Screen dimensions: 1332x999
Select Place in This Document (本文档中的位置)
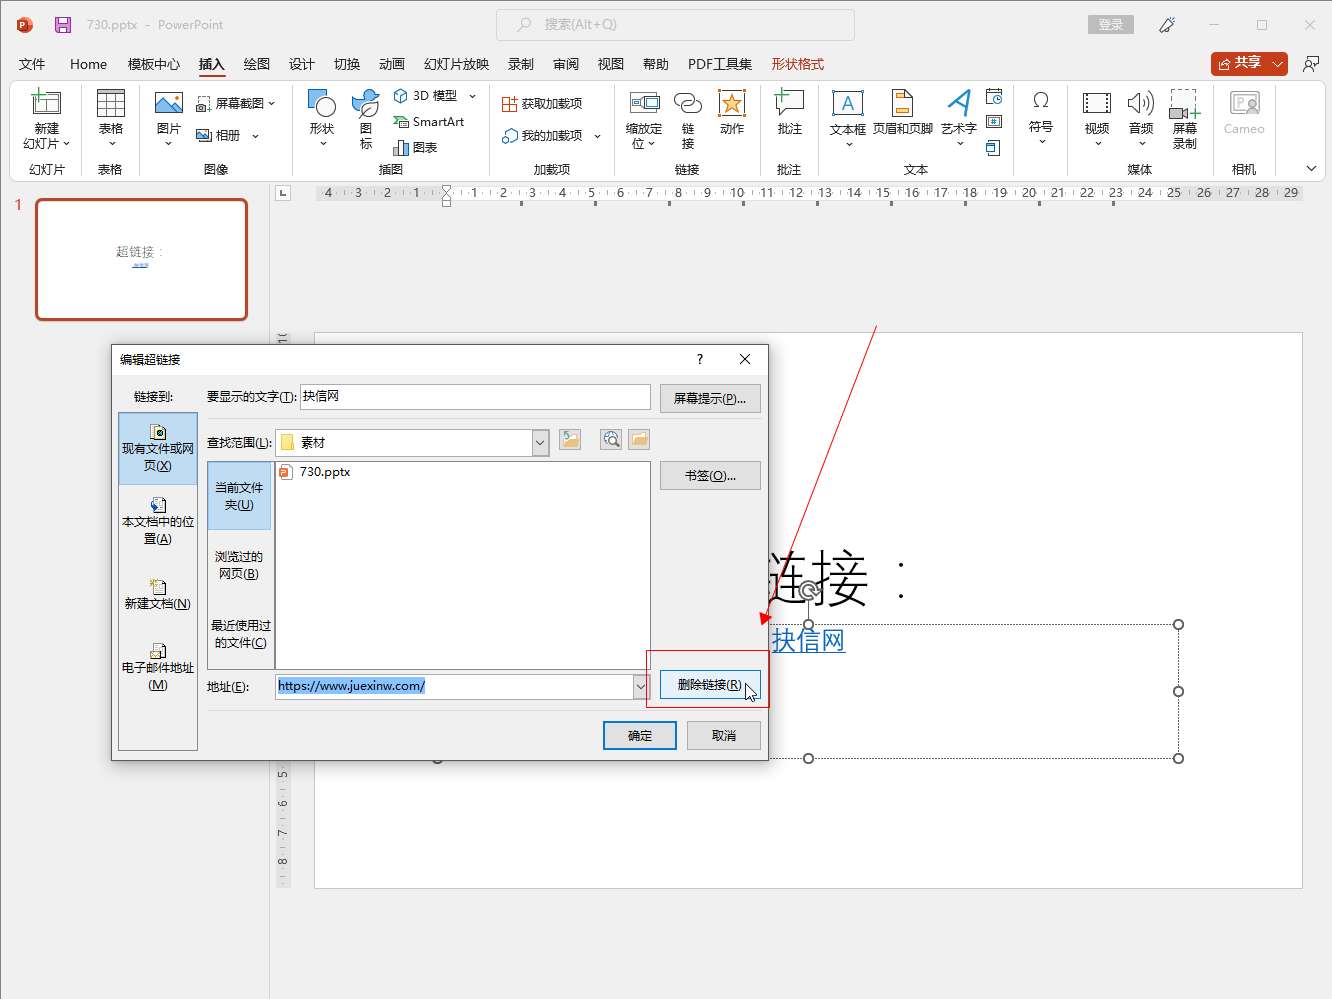click(158, 521)
